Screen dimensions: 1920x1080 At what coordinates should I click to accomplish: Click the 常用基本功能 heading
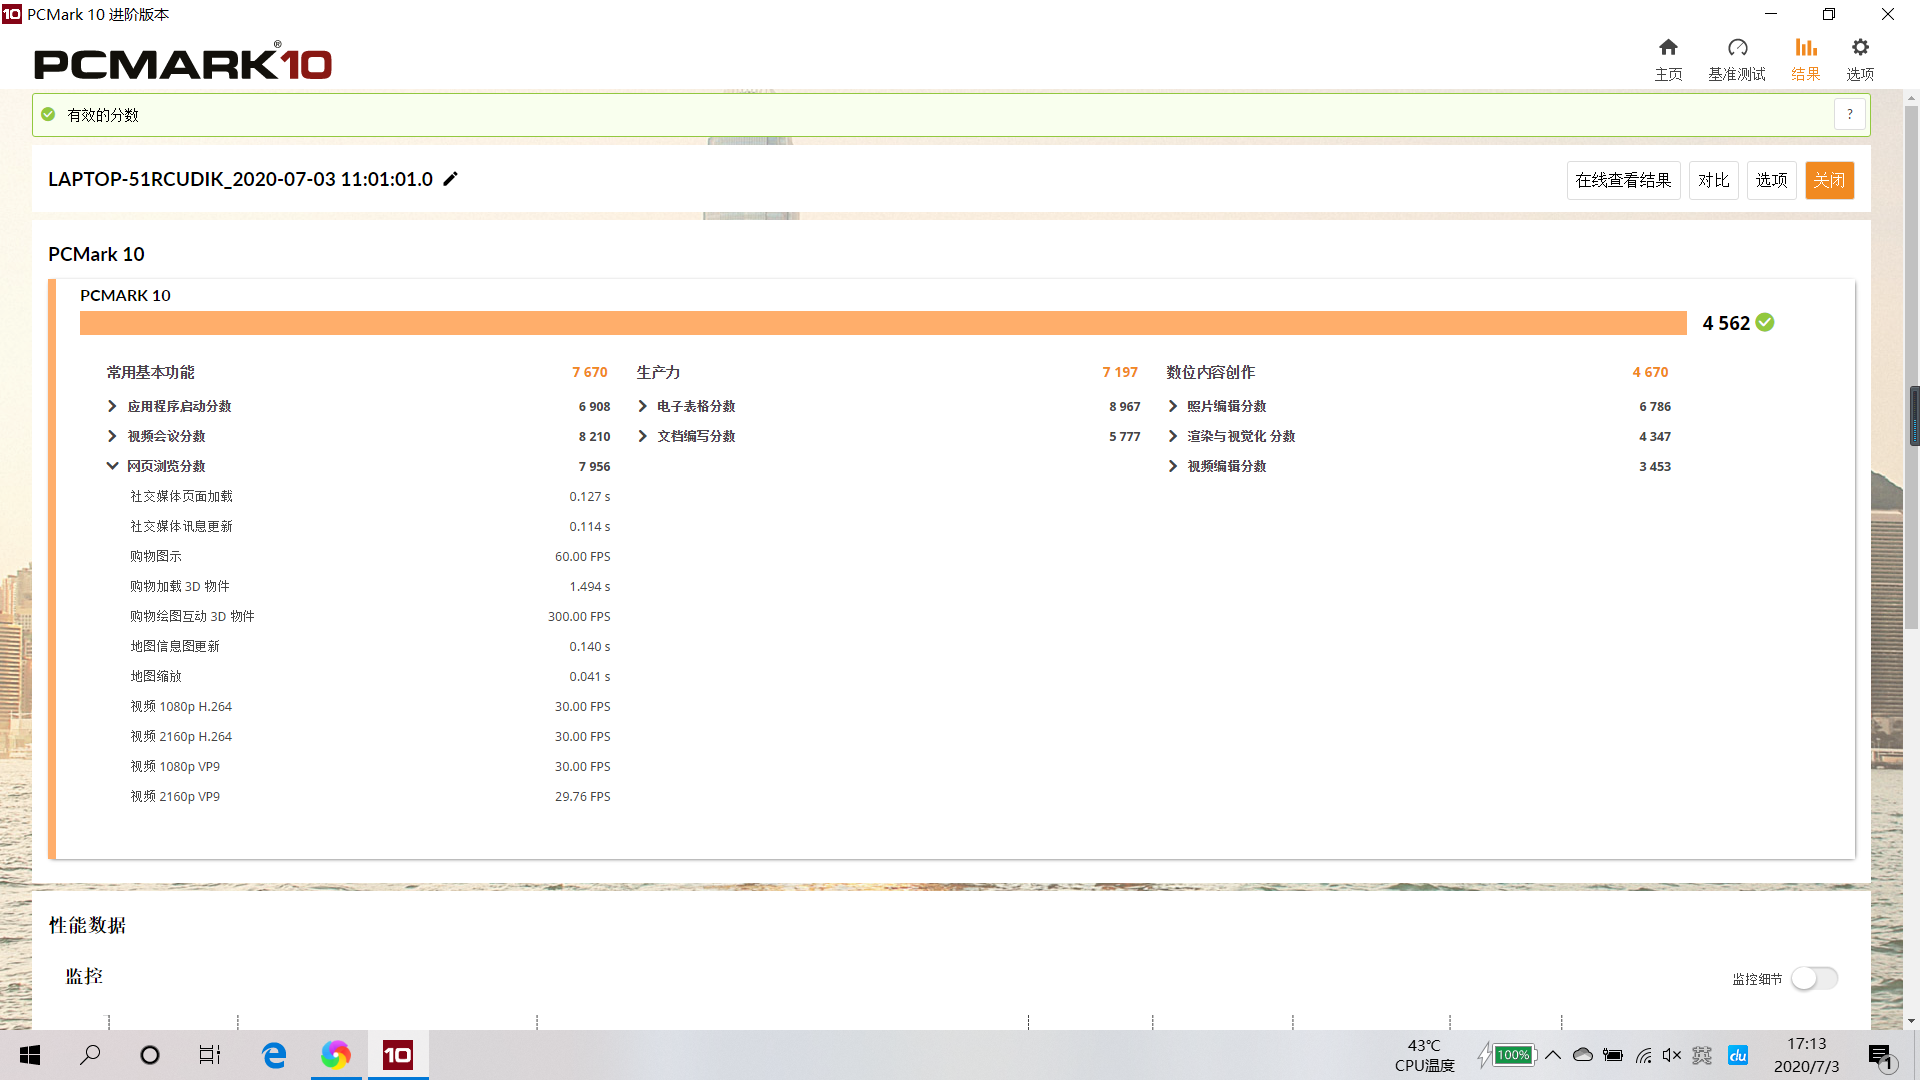coord(151,372)
